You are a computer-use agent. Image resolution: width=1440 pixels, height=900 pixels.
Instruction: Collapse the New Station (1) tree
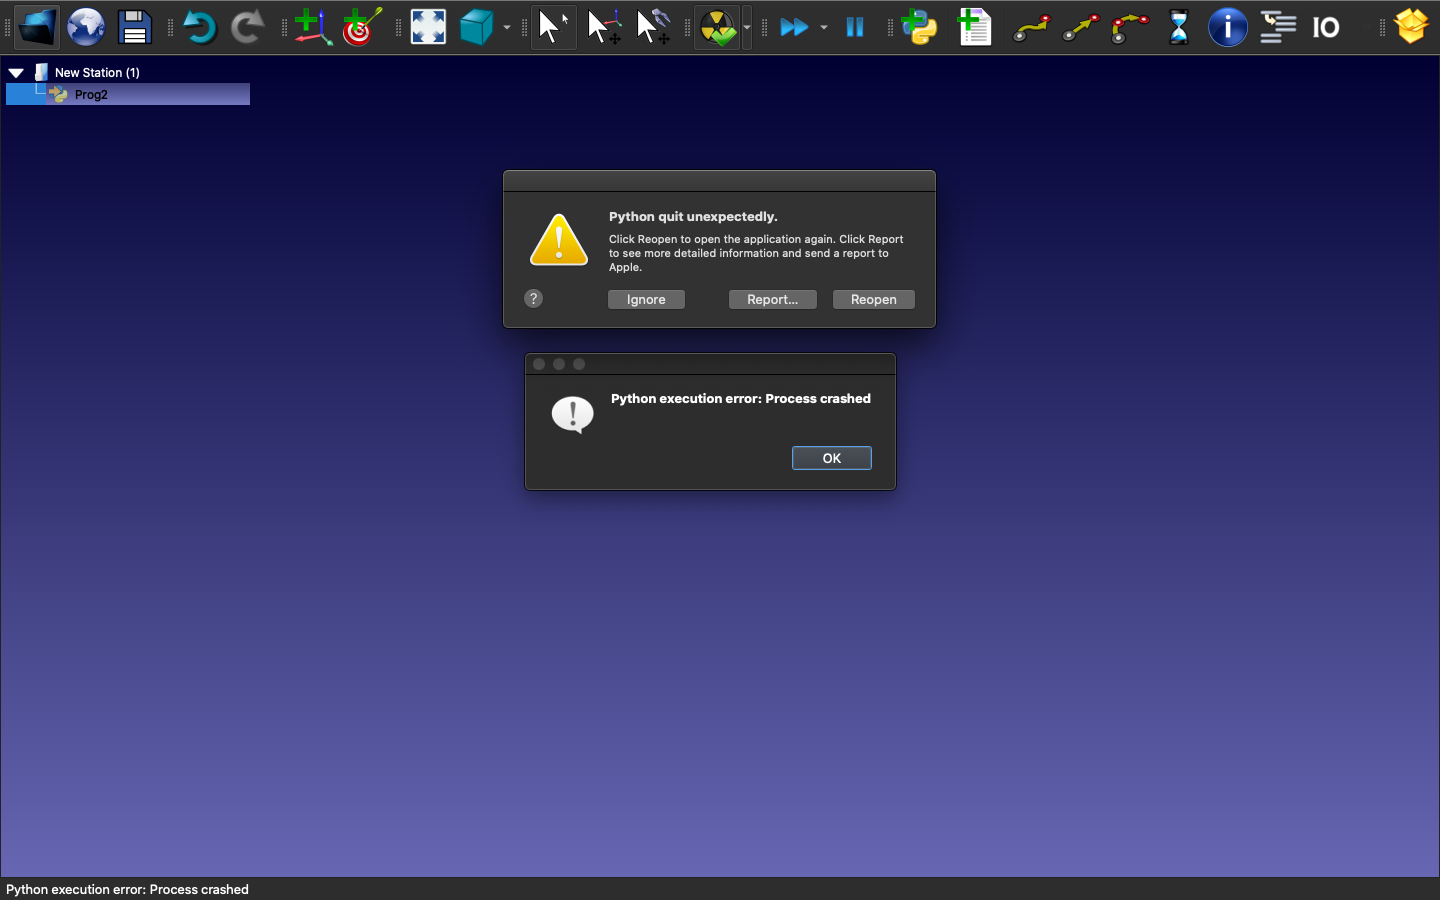(x=16, y=73)
